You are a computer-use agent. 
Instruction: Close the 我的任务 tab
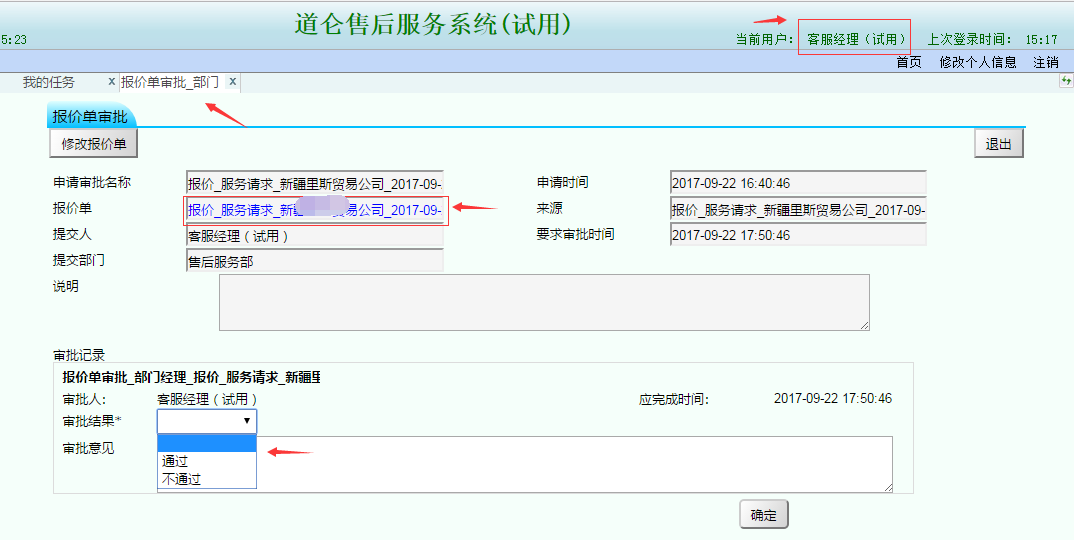(112, 82)
